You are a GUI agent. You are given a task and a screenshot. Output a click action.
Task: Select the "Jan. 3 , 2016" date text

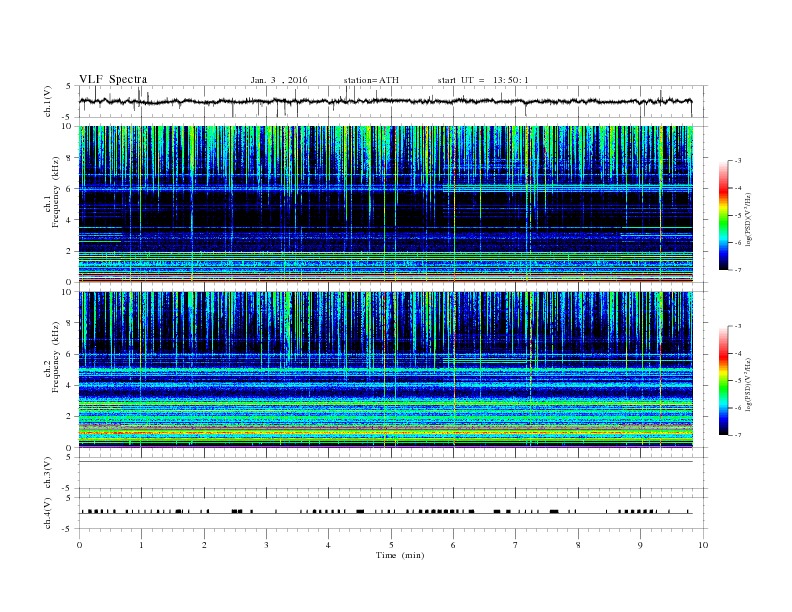click(279, 80)
